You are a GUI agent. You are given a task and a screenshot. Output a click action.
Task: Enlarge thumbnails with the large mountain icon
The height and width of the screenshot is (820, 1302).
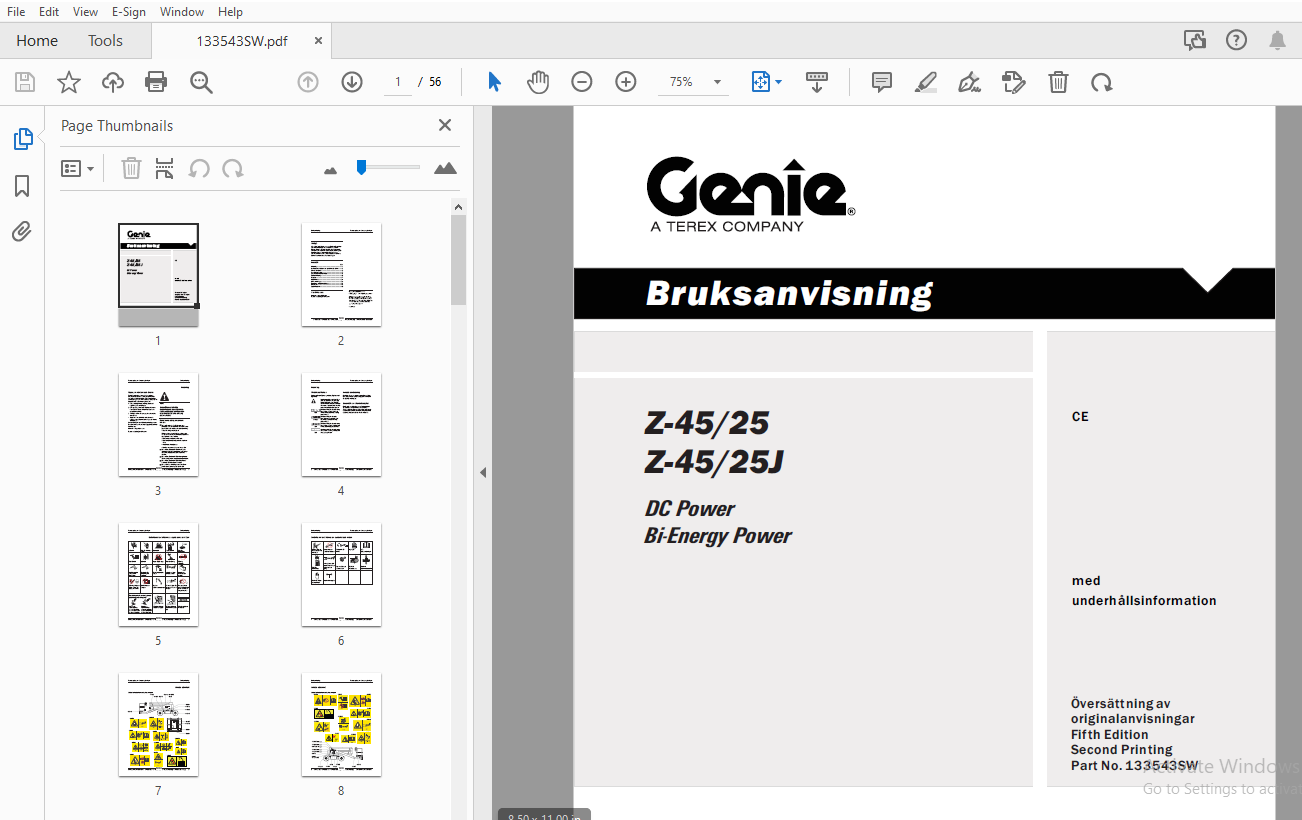click(445, 168)
